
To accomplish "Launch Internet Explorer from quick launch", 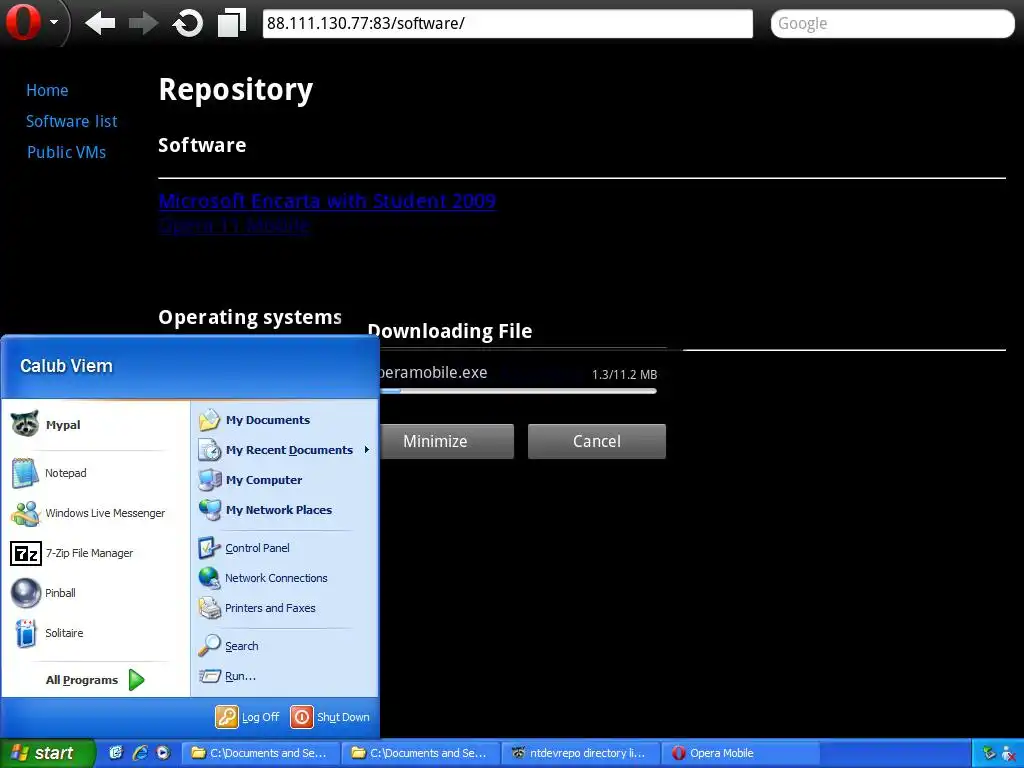I will pyautogui.click(x=140, y=753).
